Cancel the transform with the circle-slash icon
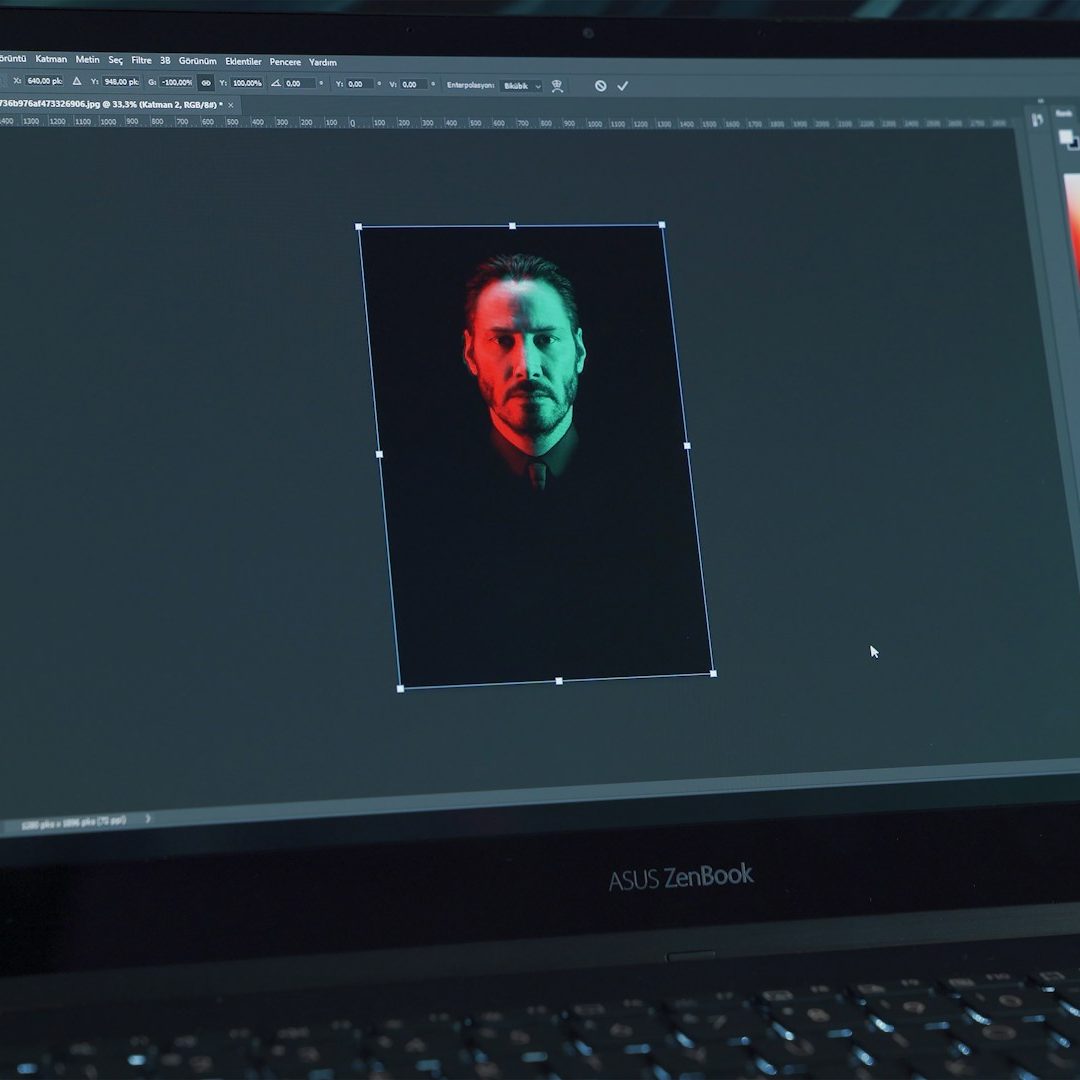1080x1080 pixels. [600, 86]
